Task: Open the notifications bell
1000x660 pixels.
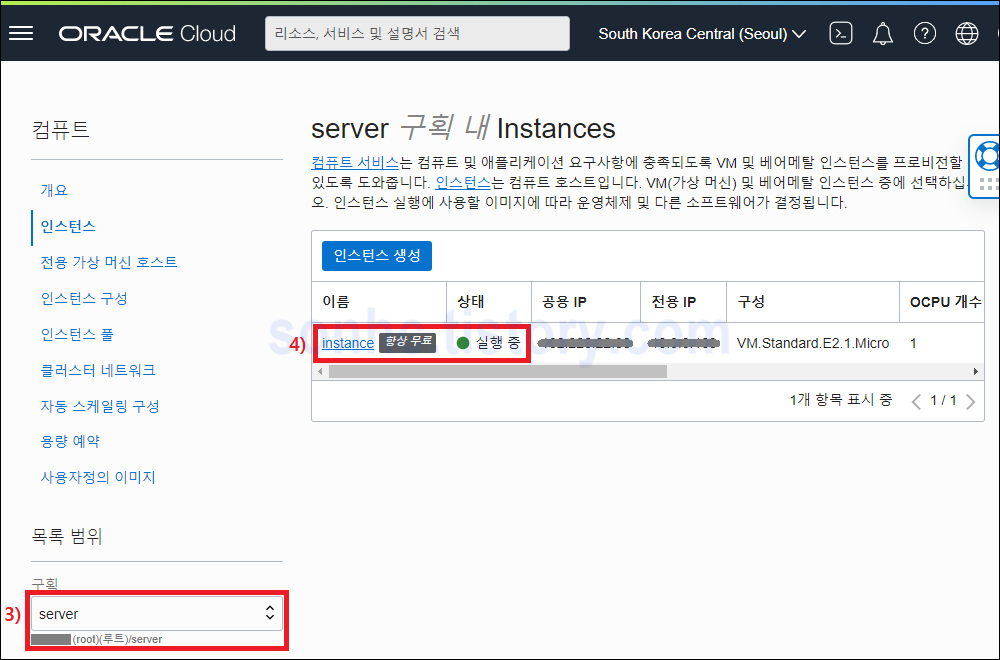Action: 883,33
